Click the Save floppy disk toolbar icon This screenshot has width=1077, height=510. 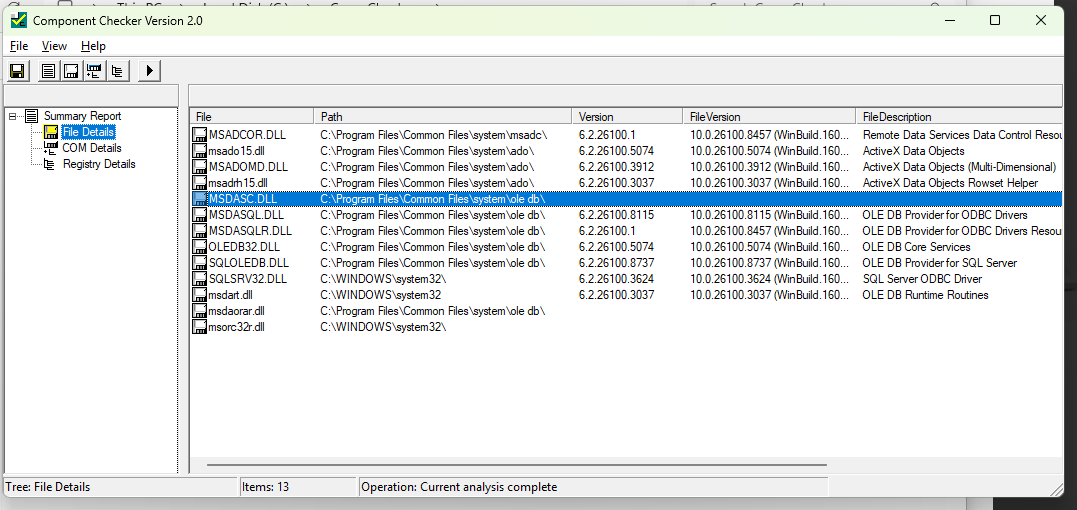click(17, 70)
